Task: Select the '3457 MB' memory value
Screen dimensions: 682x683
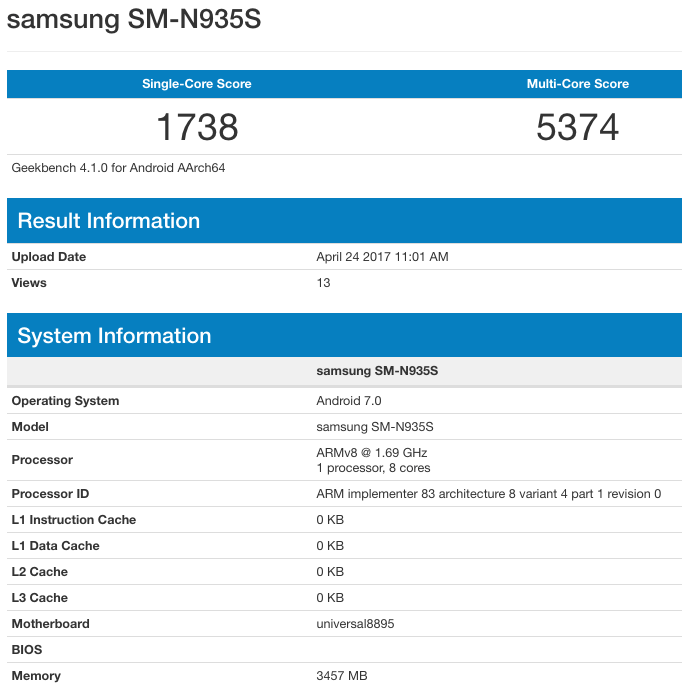Action: (342, 676)
